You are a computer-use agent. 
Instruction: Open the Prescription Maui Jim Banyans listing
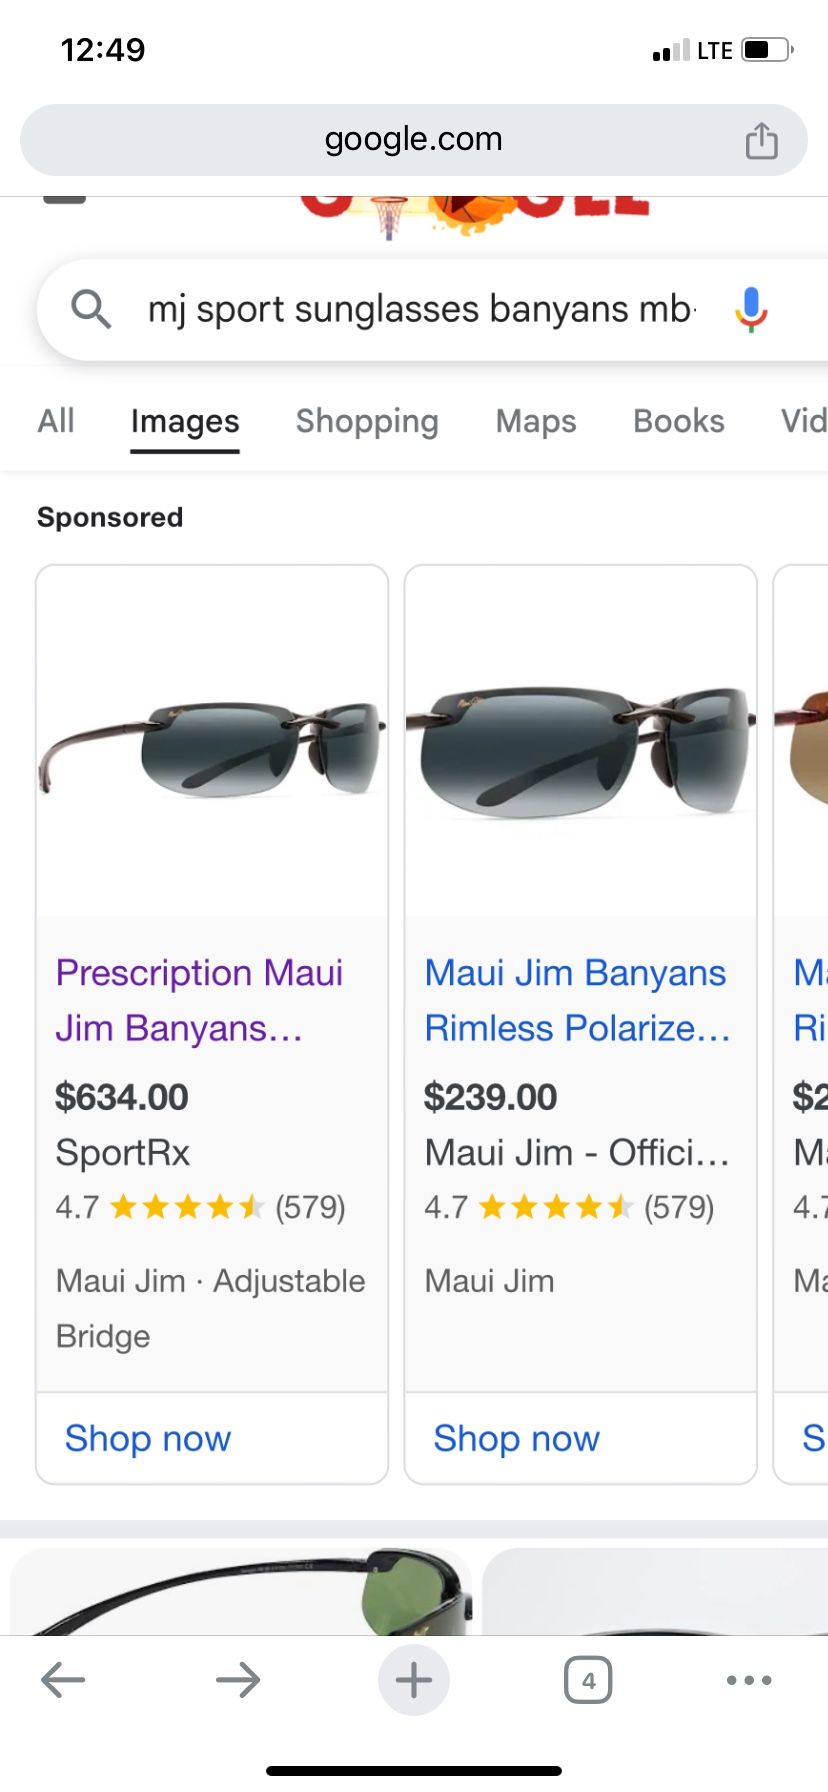click(x=200, y=999)
